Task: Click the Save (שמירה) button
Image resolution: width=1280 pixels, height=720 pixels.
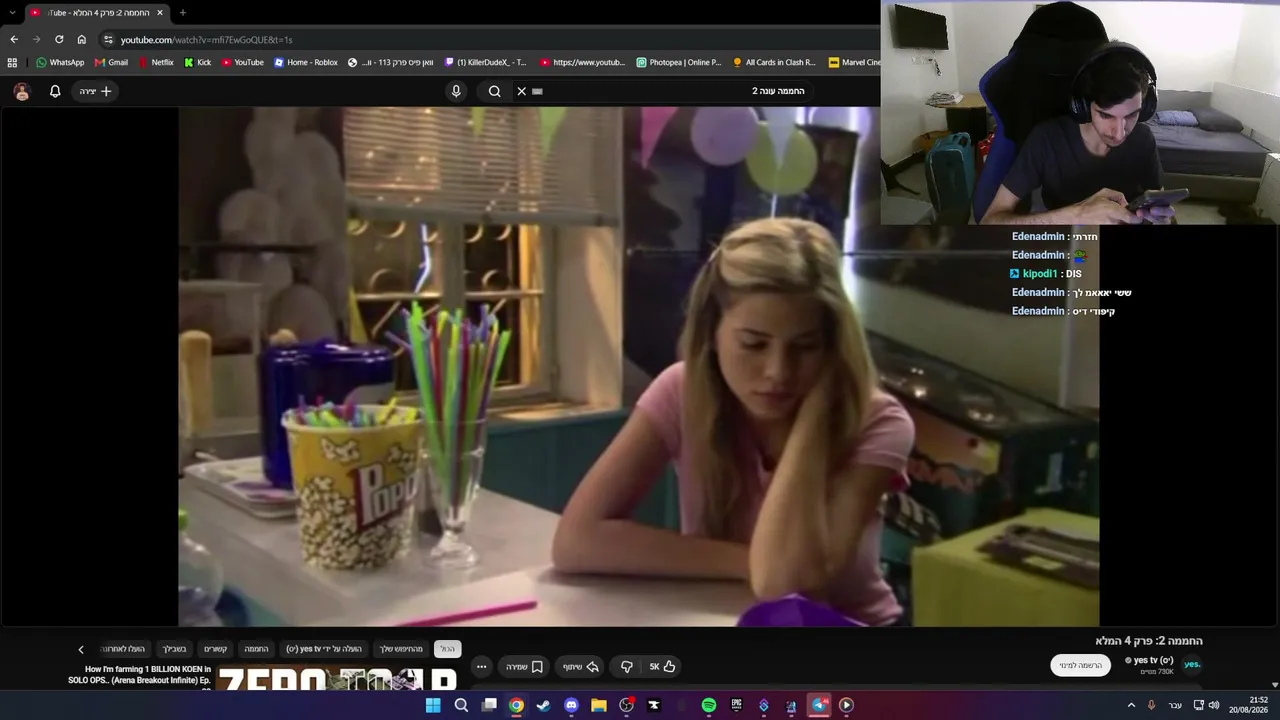Action: coord(524,667)
